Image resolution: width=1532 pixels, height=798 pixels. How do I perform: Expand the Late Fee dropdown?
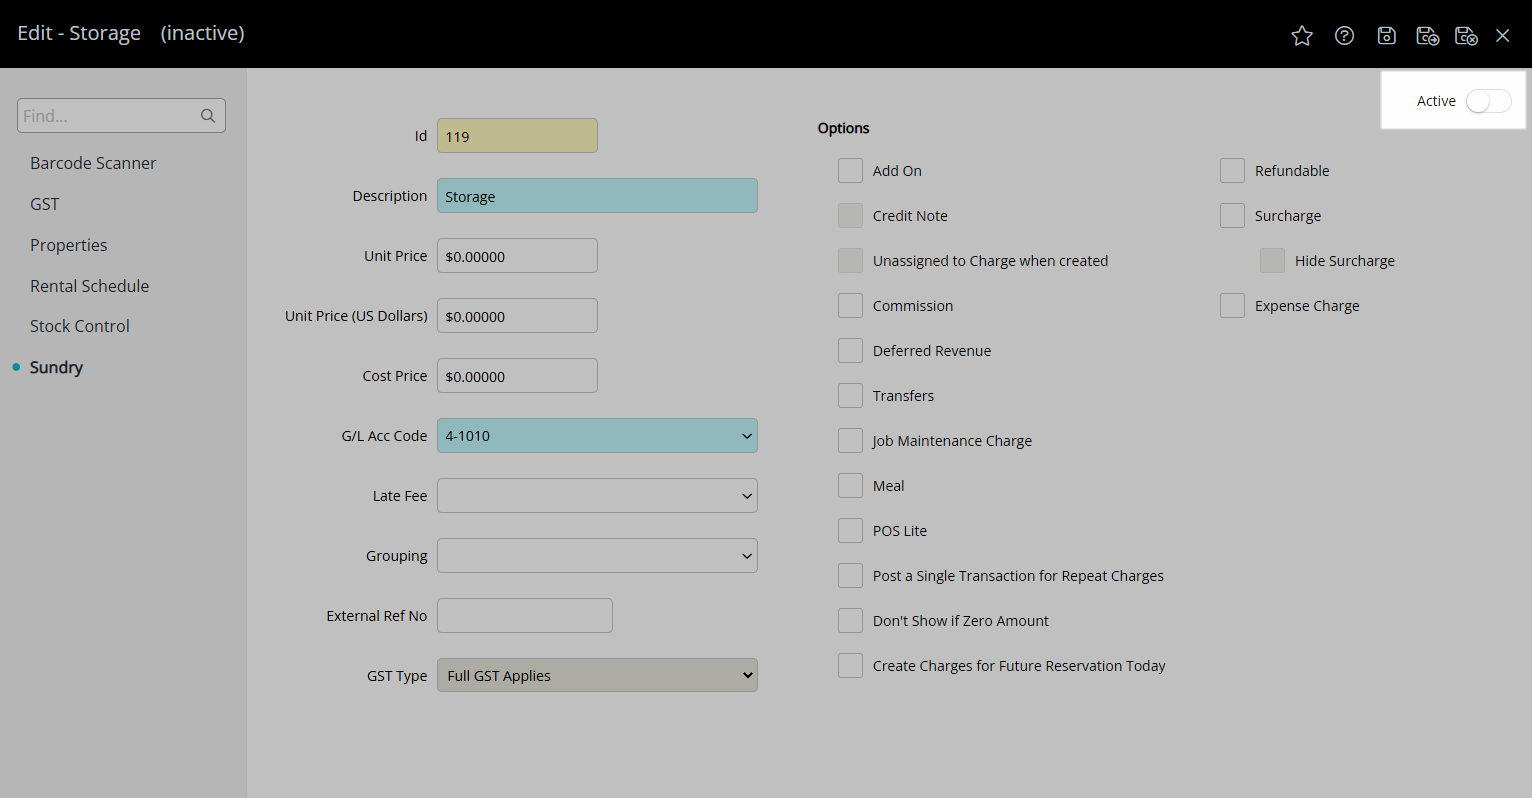click(x=597, y=496)
